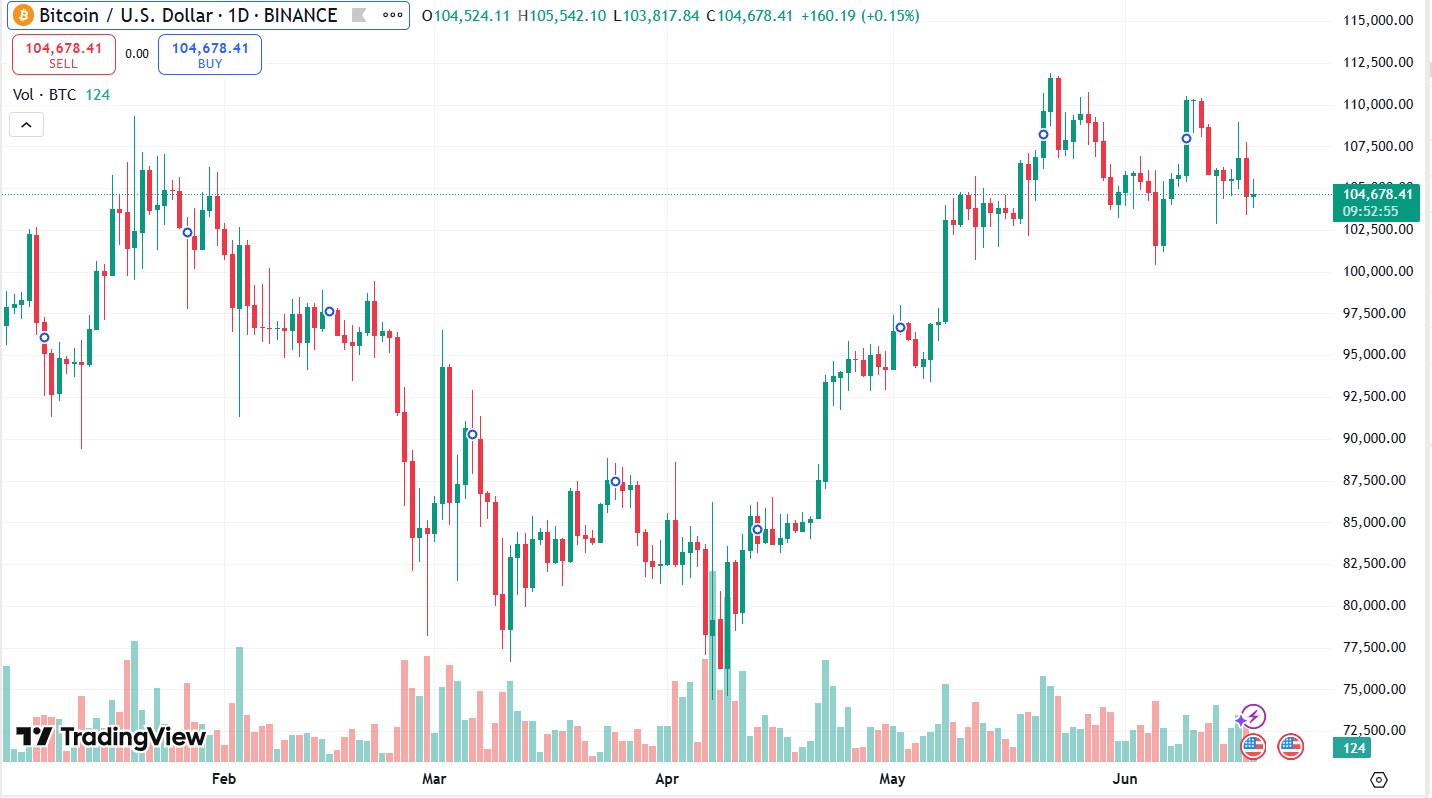
Task: Click the blue BUY button
Action: point(210,54)
